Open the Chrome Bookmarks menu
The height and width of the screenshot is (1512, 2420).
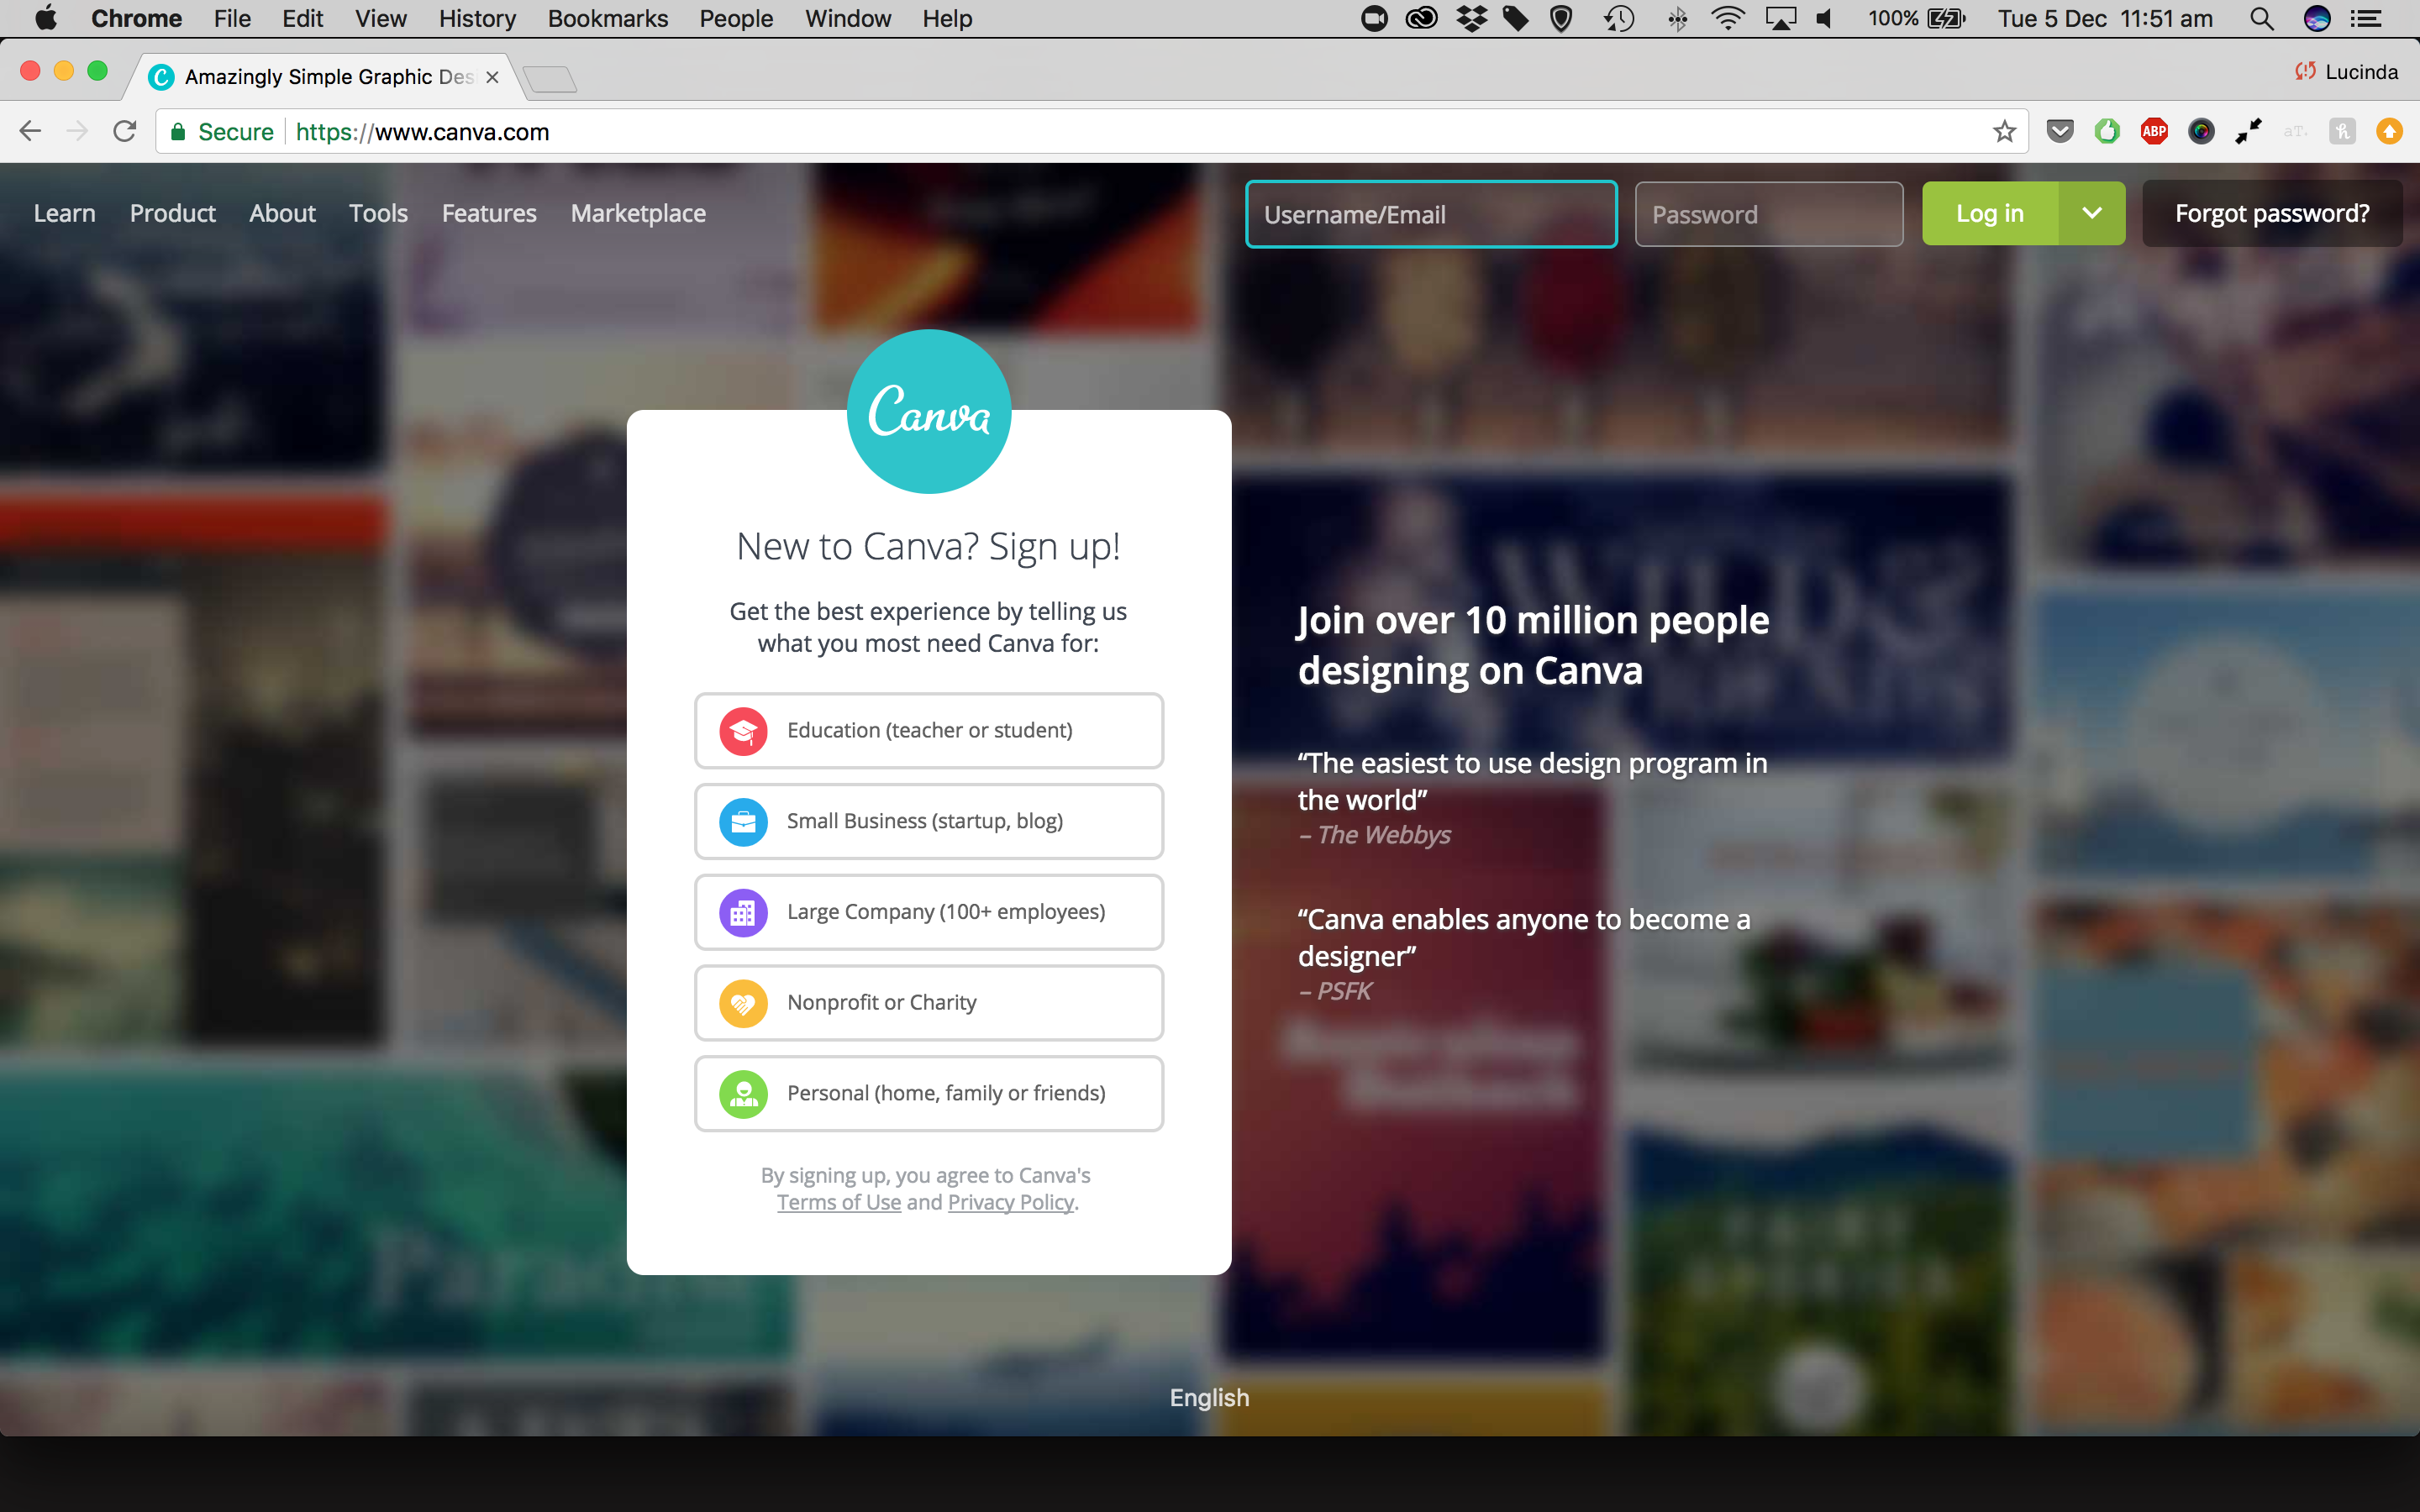point(607,18)
